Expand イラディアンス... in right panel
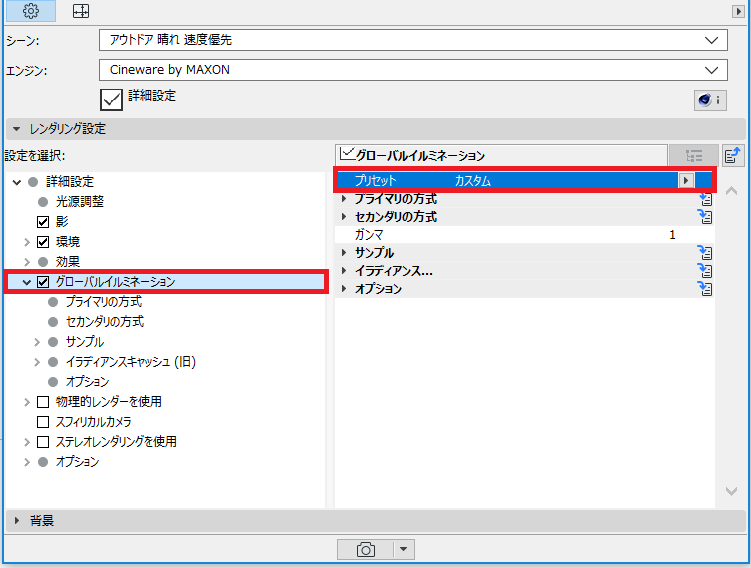Viewport: 751px width, 568px height. pyautogui.click(x=343, y=271)
